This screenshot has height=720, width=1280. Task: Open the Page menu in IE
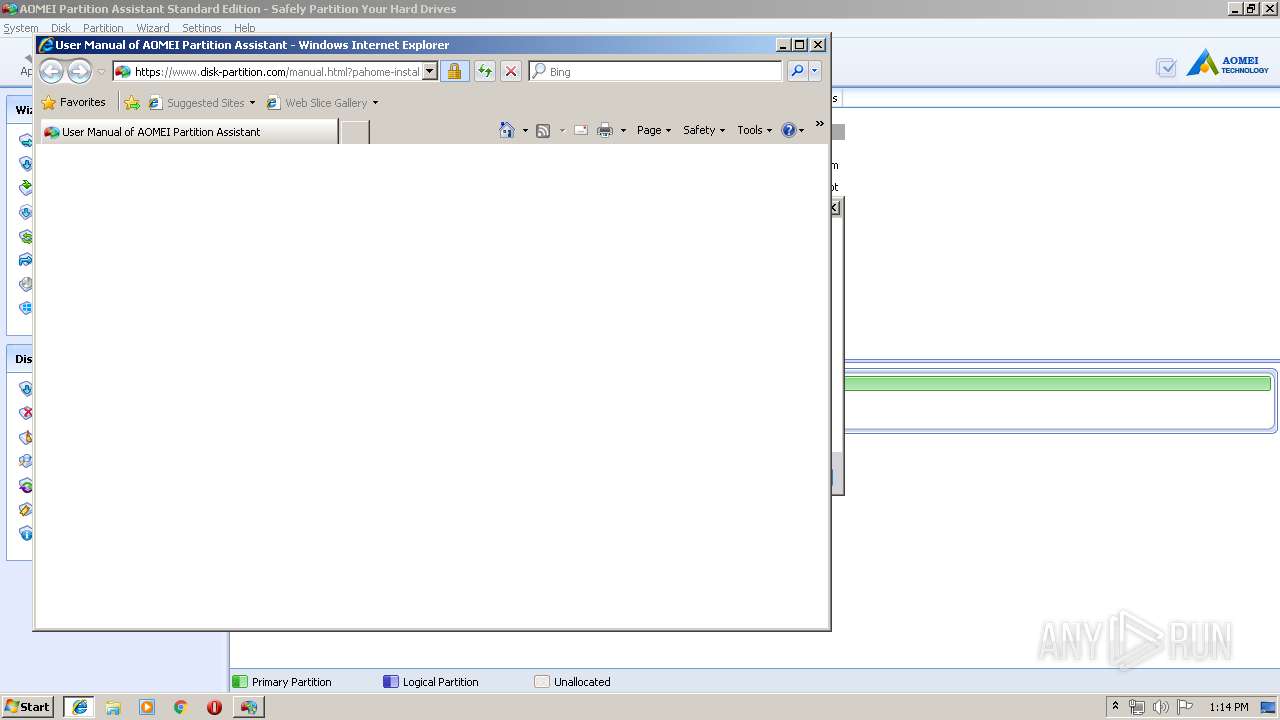pyautogui.click(x=654, y=130)
